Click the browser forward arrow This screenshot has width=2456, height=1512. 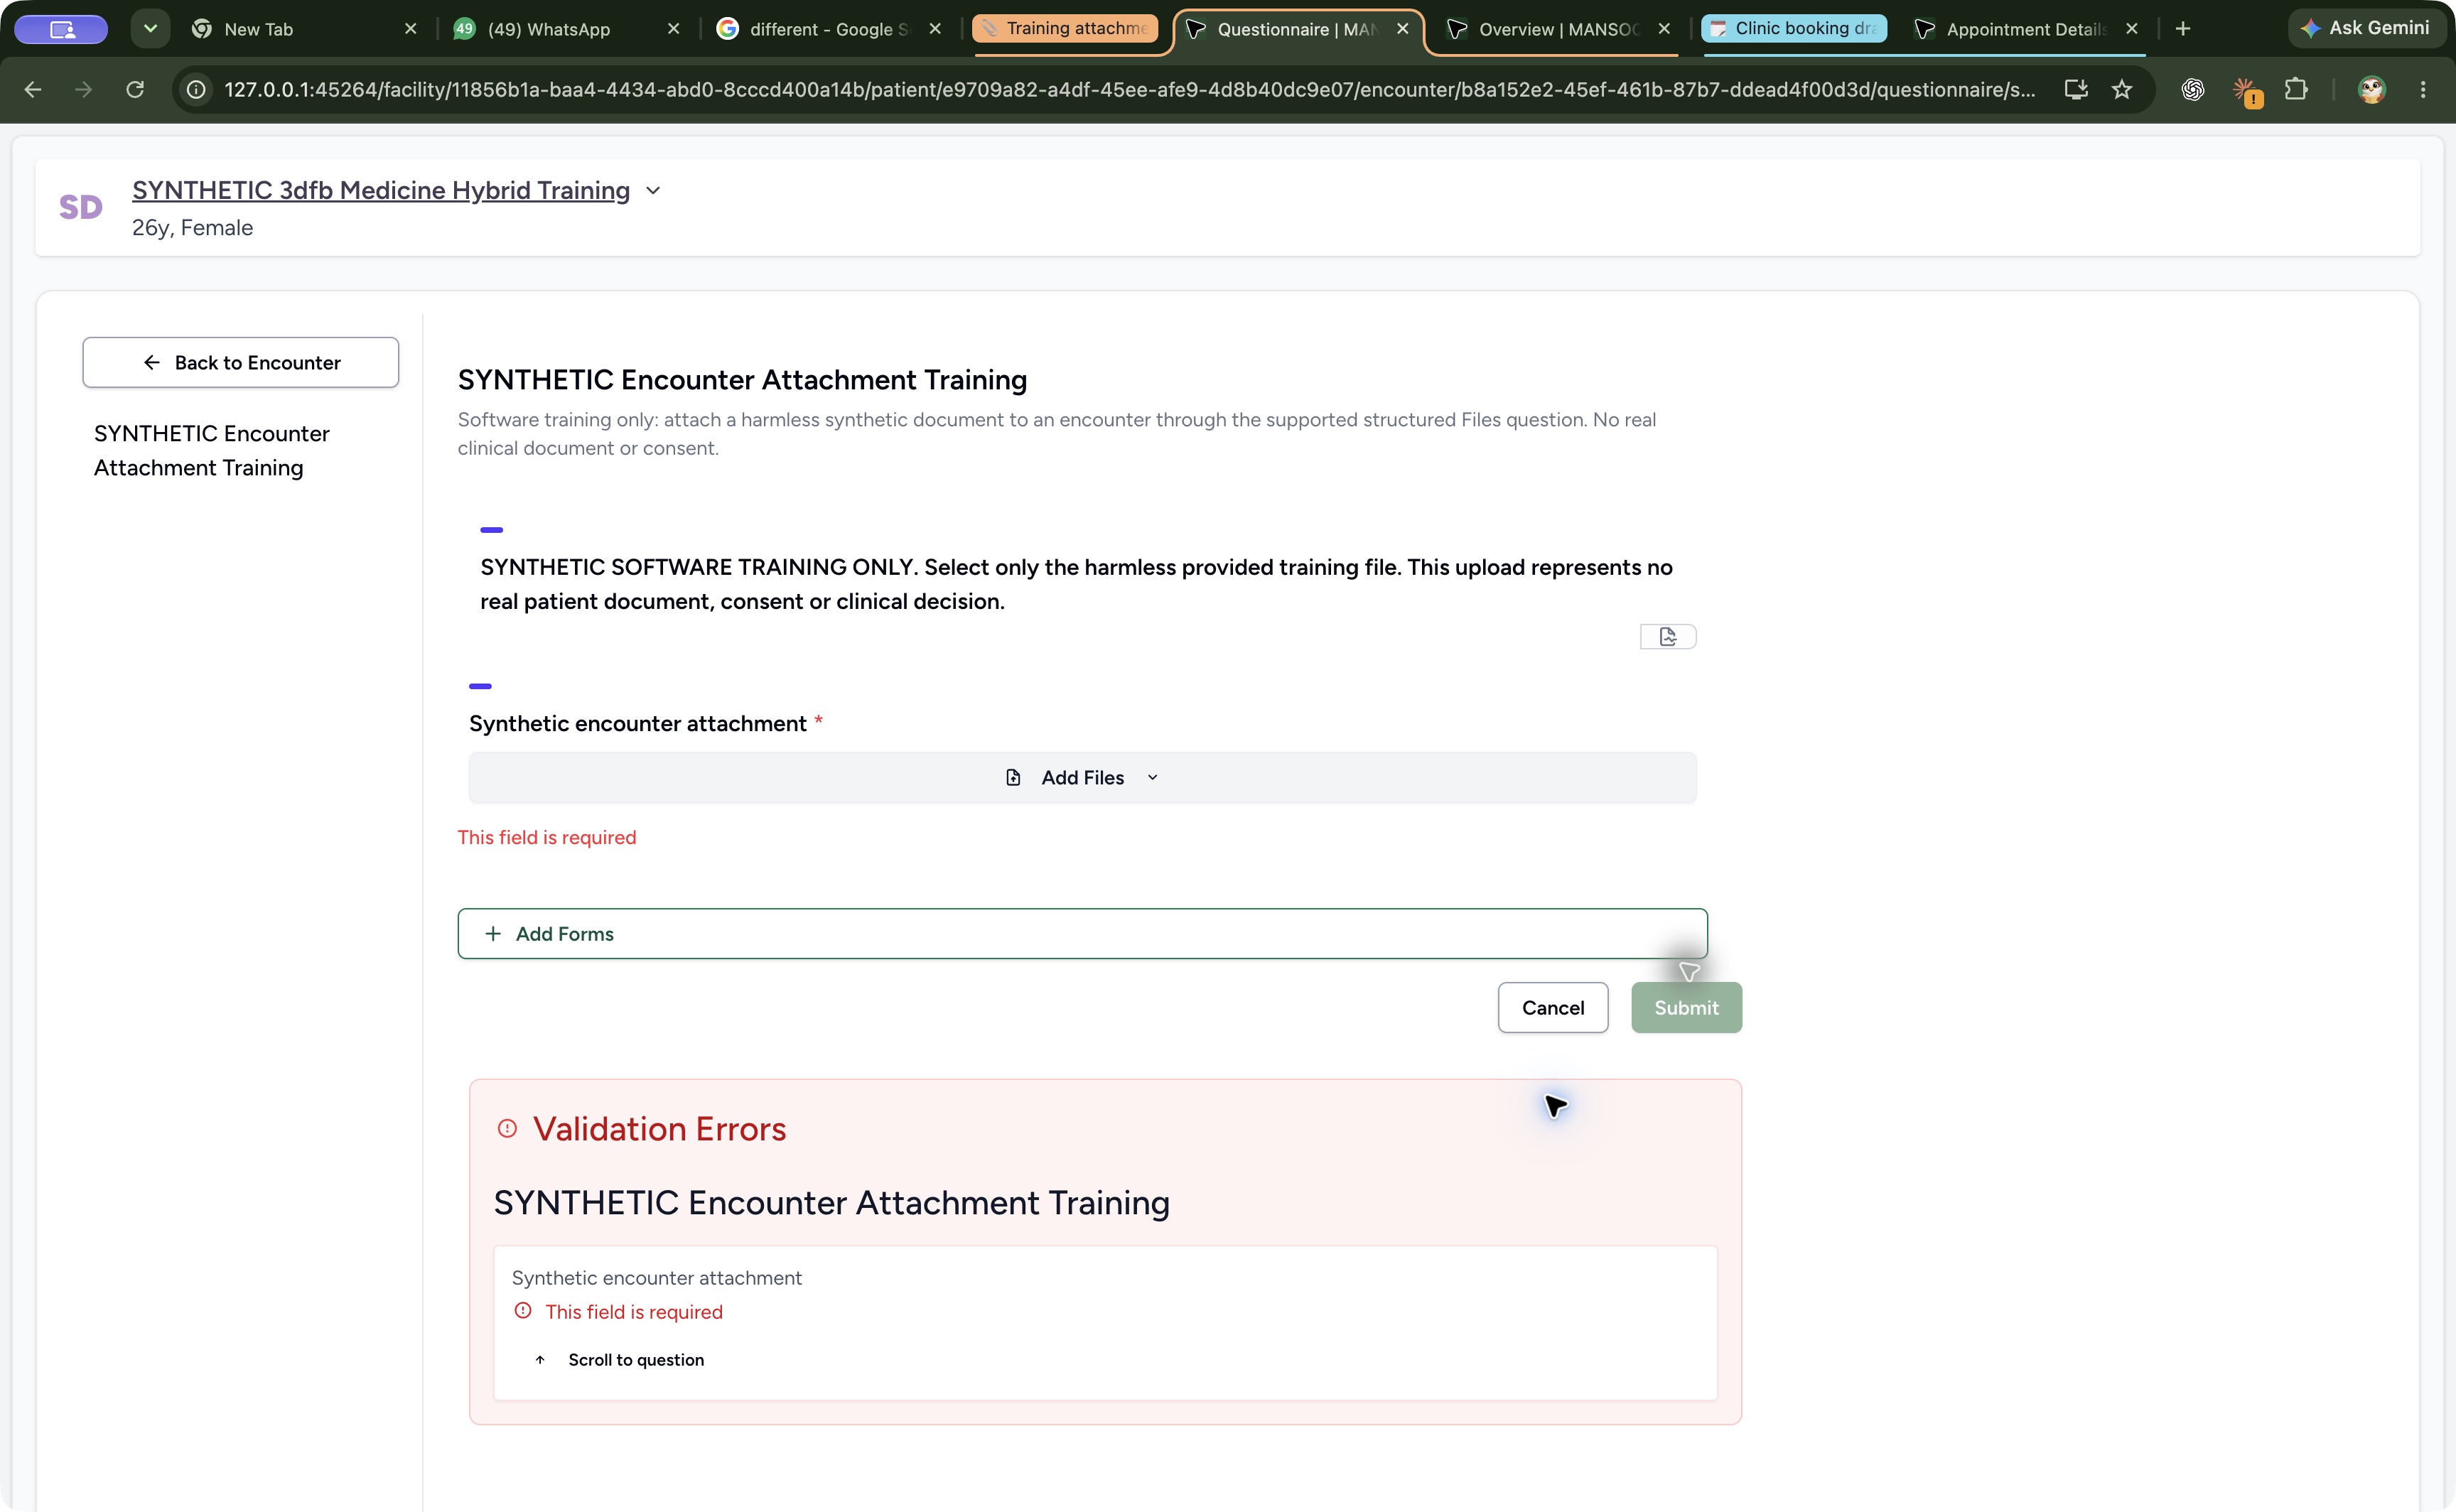coord(84,90)
